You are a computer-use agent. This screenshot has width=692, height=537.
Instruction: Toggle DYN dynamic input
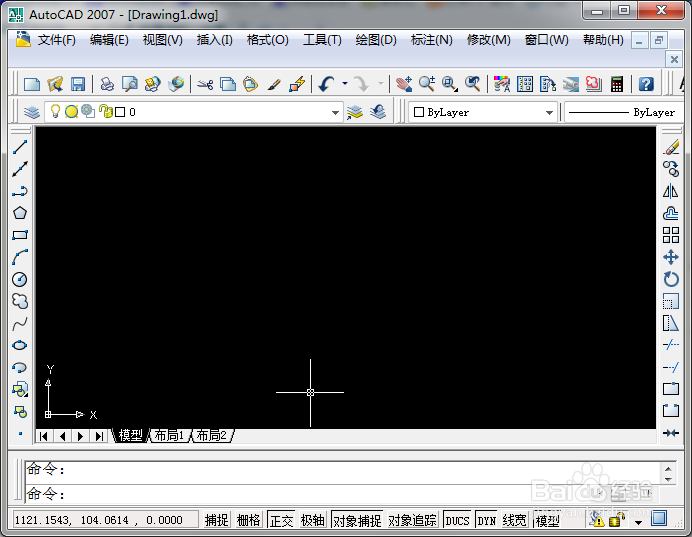pos(487,520)
